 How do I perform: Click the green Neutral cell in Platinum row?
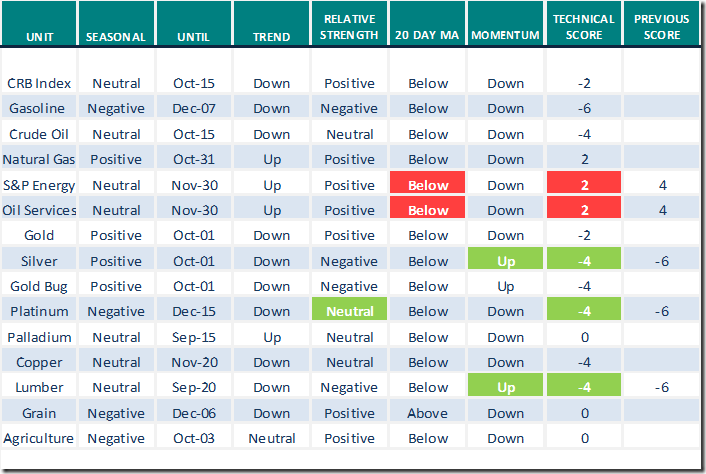click(x=349, y=311)
